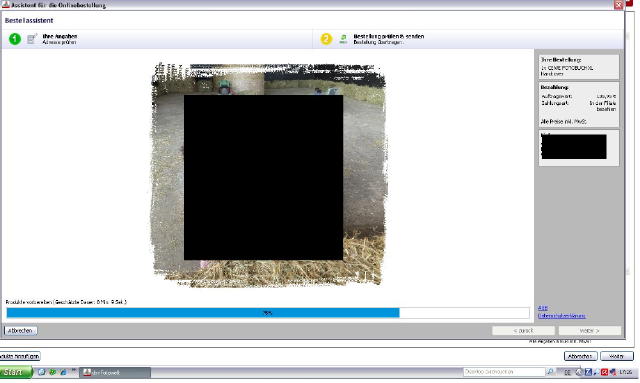Click the Weiter button in the assistant

pos(589,331)
